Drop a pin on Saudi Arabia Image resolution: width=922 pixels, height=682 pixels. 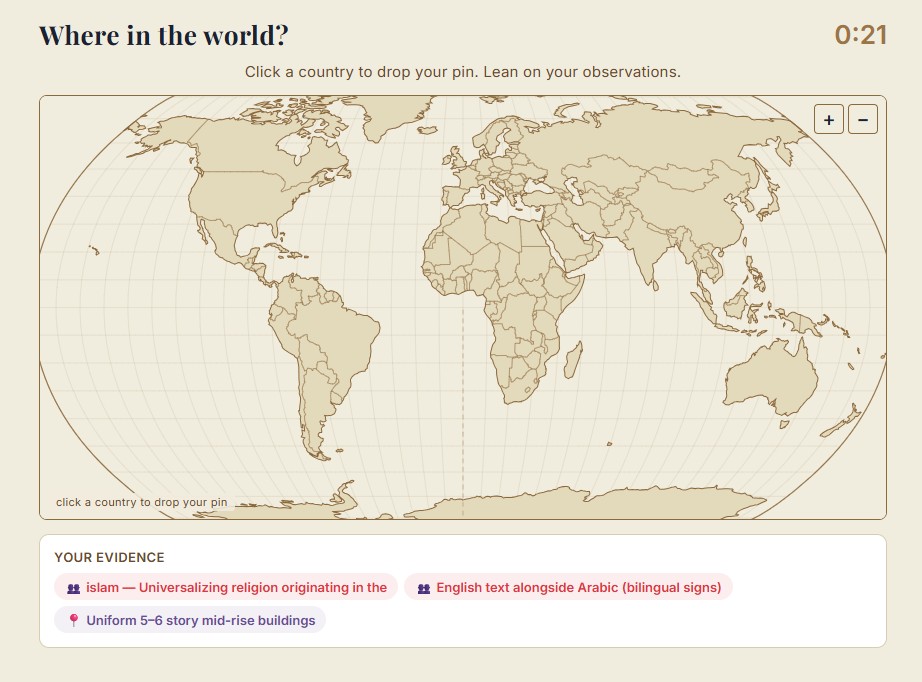coord(567,241)
